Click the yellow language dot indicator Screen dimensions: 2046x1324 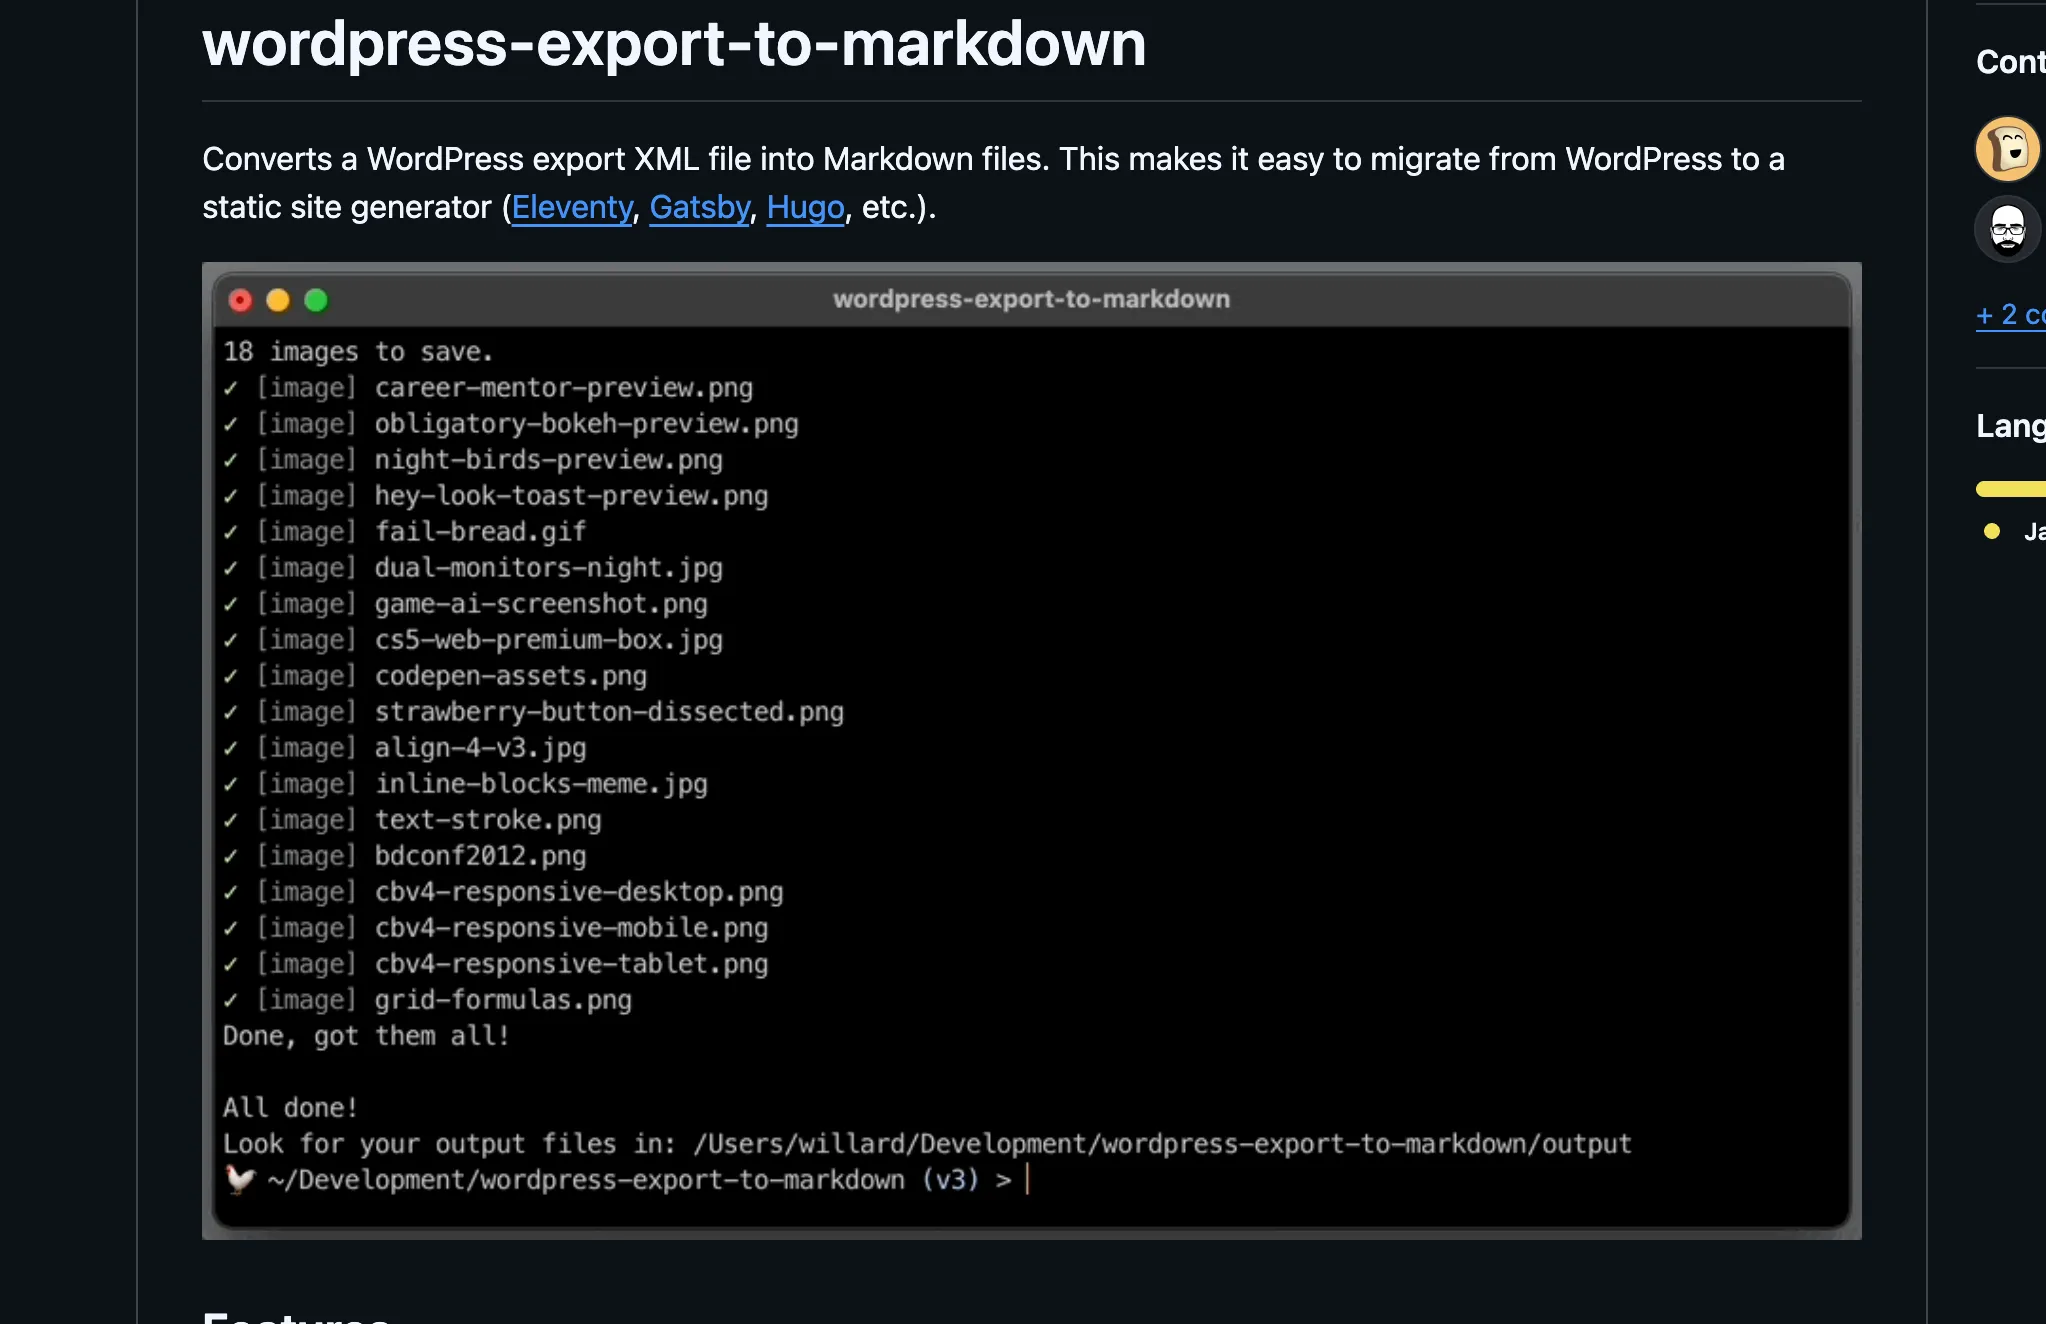1992,531
